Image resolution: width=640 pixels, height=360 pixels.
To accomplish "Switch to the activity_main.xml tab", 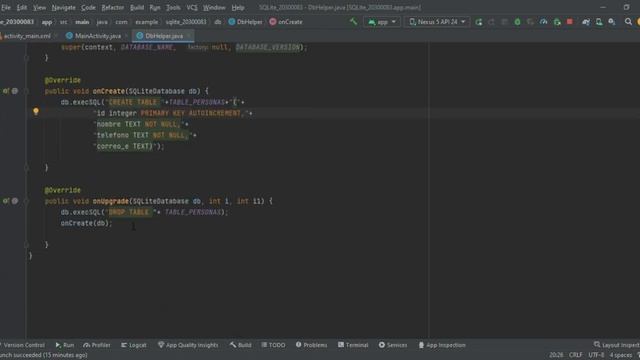I will pos(27,36).
